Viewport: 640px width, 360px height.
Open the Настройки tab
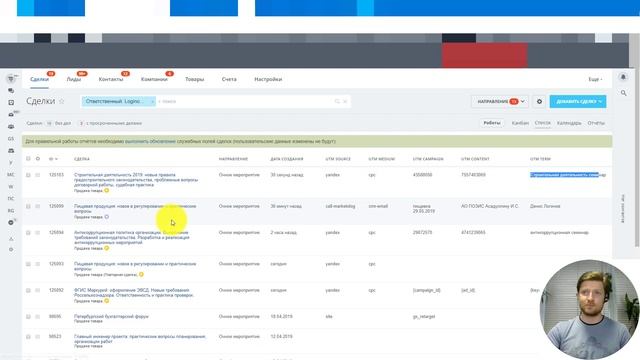pos(268,79)
